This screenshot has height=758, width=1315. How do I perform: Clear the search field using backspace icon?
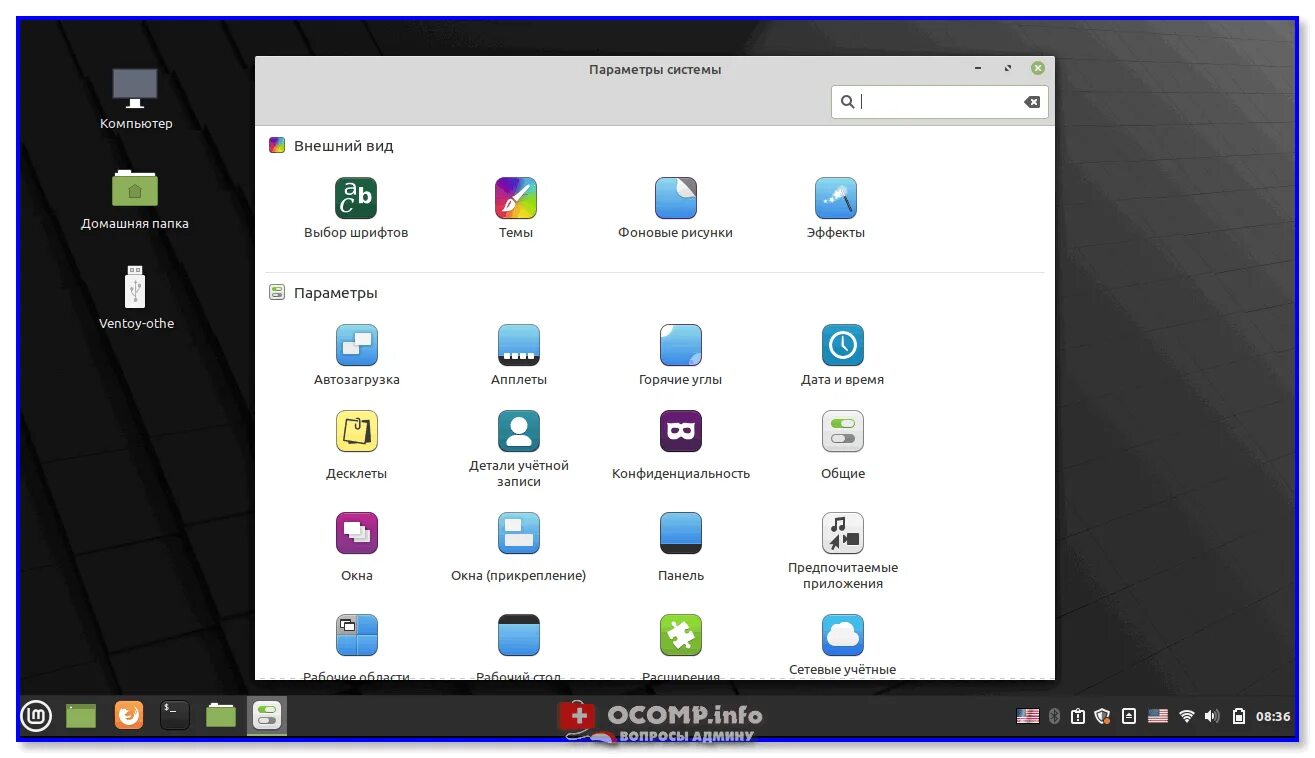pyautogui.click(x=1032, y=102)
